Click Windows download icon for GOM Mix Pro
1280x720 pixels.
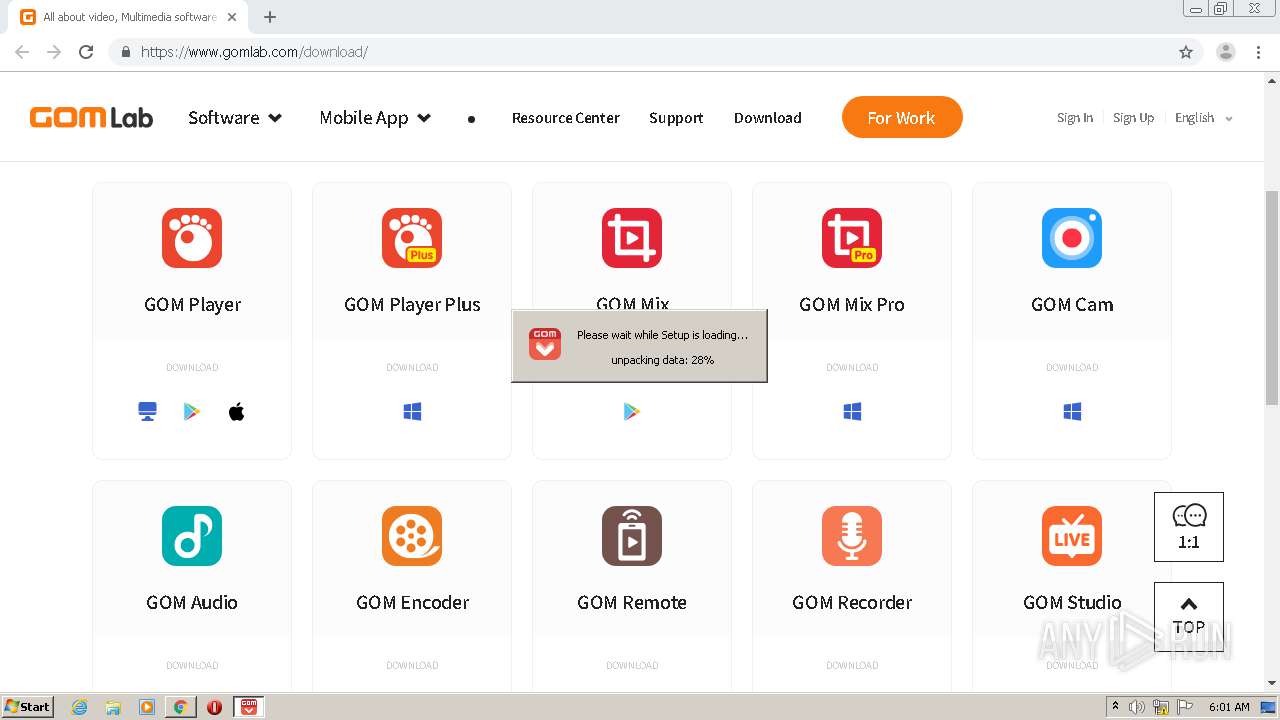point(852,412)
